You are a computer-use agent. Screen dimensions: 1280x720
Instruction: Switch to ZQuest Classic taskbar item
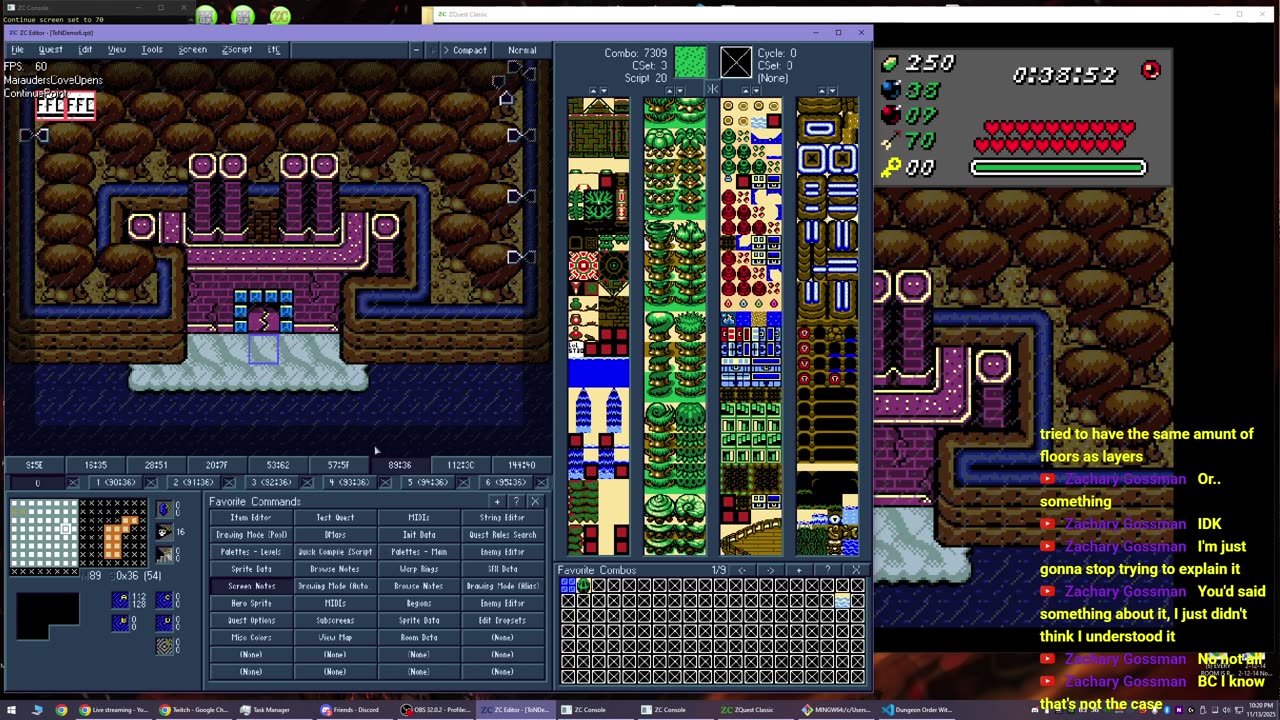tap(747, 710)
